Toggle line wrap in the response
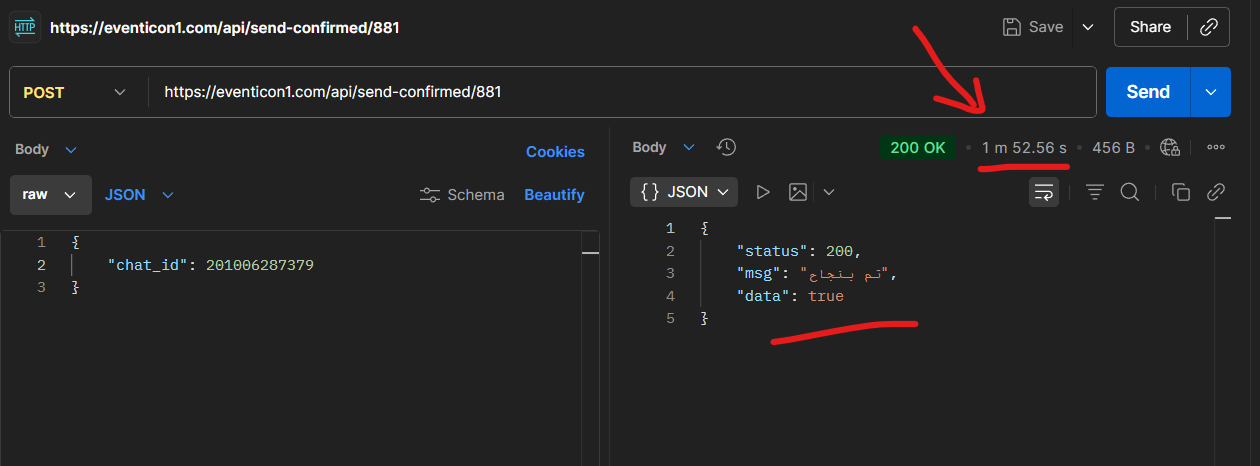 [1044, 192]
